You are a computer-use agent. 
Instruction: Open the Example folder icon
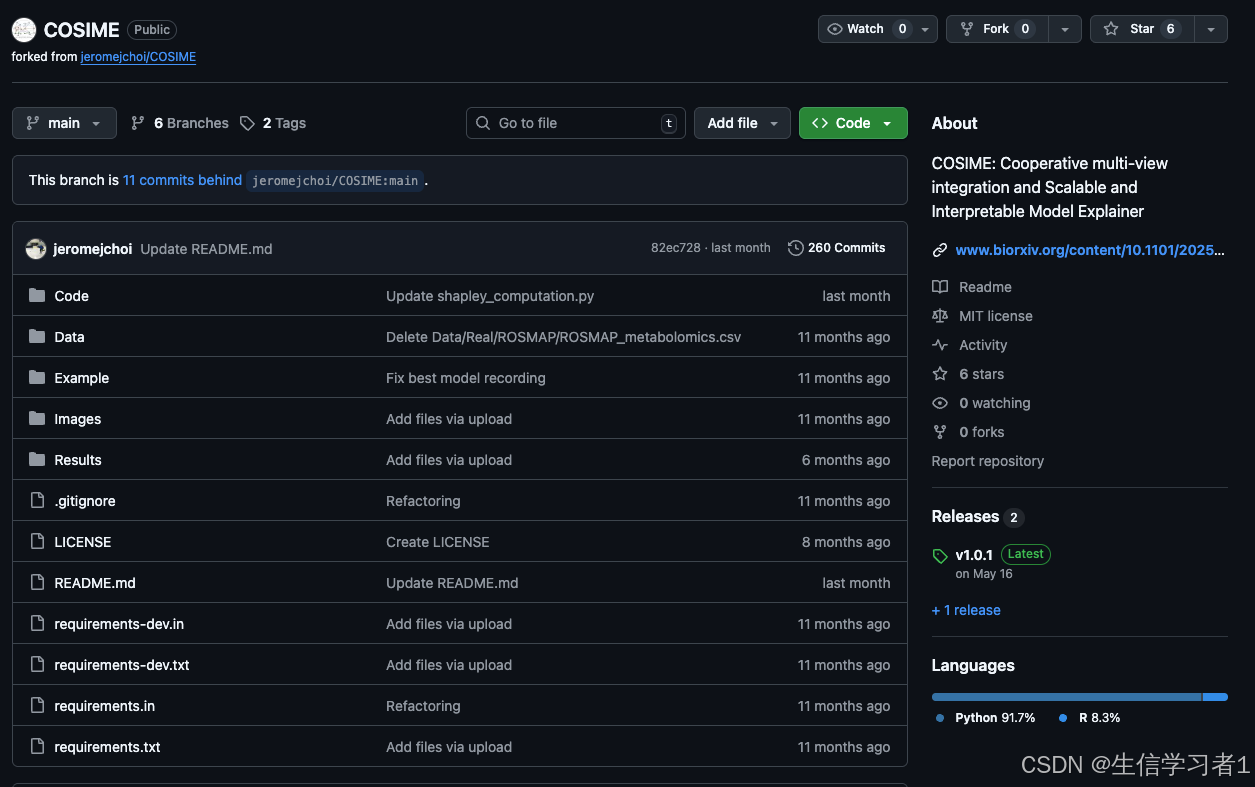pyautogui.click(x=37, y=378)
